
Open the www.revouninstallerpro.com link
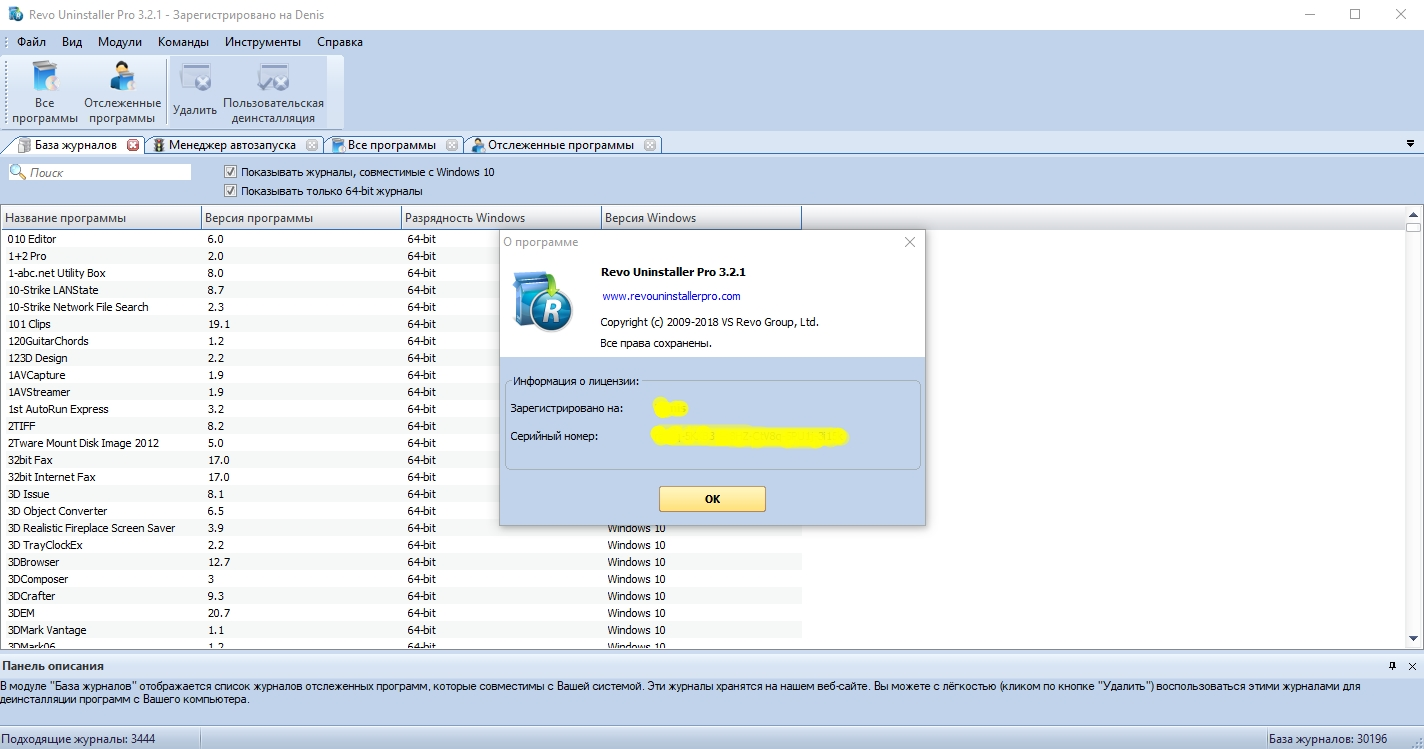pyautogui.click(x=671, y=296)
